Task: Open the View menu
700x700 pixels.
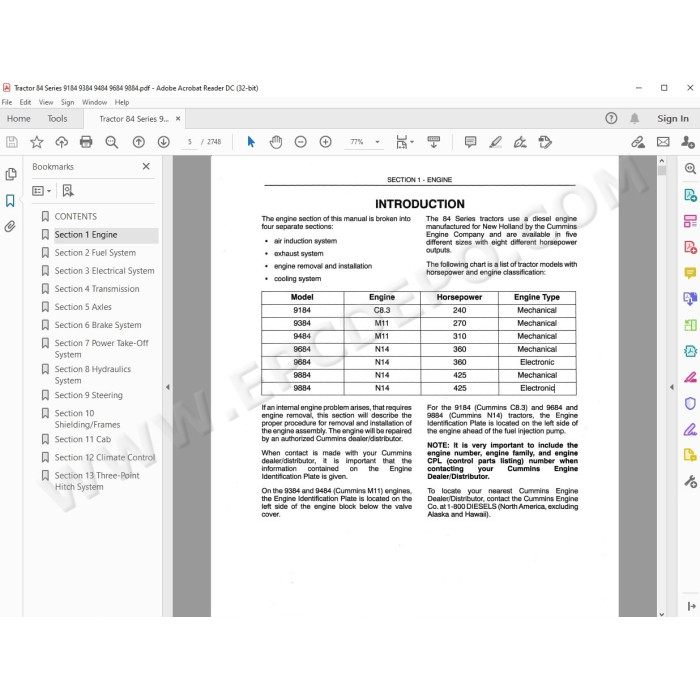Action: point(46,102)
